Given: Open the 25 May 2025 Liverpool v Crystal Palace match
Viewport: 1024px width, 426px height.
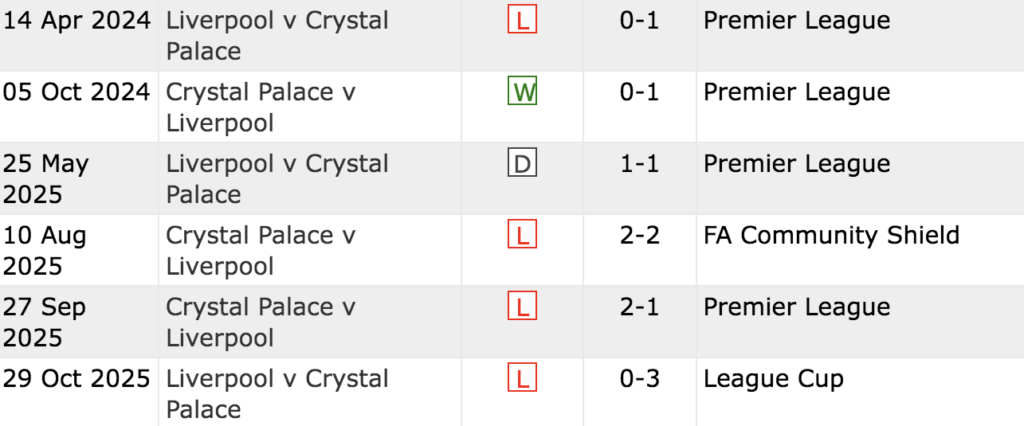Looking at the screenshot, I should coord(277,178).
